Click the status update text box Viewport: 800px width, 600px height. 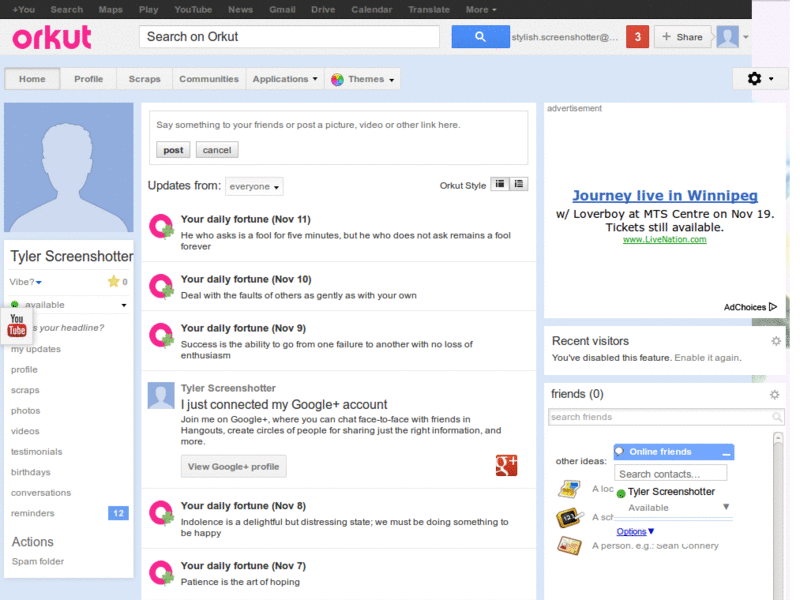pyautogui.click(x=338, y=125)
